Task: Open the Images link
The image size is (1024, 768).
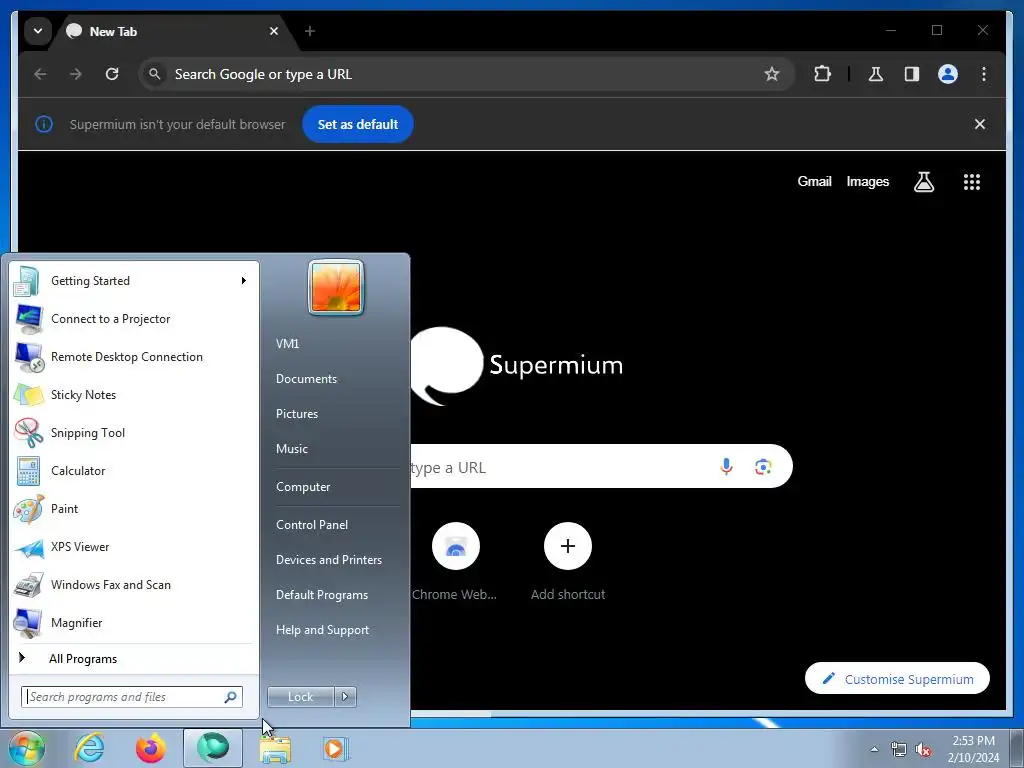Action: 867,182
